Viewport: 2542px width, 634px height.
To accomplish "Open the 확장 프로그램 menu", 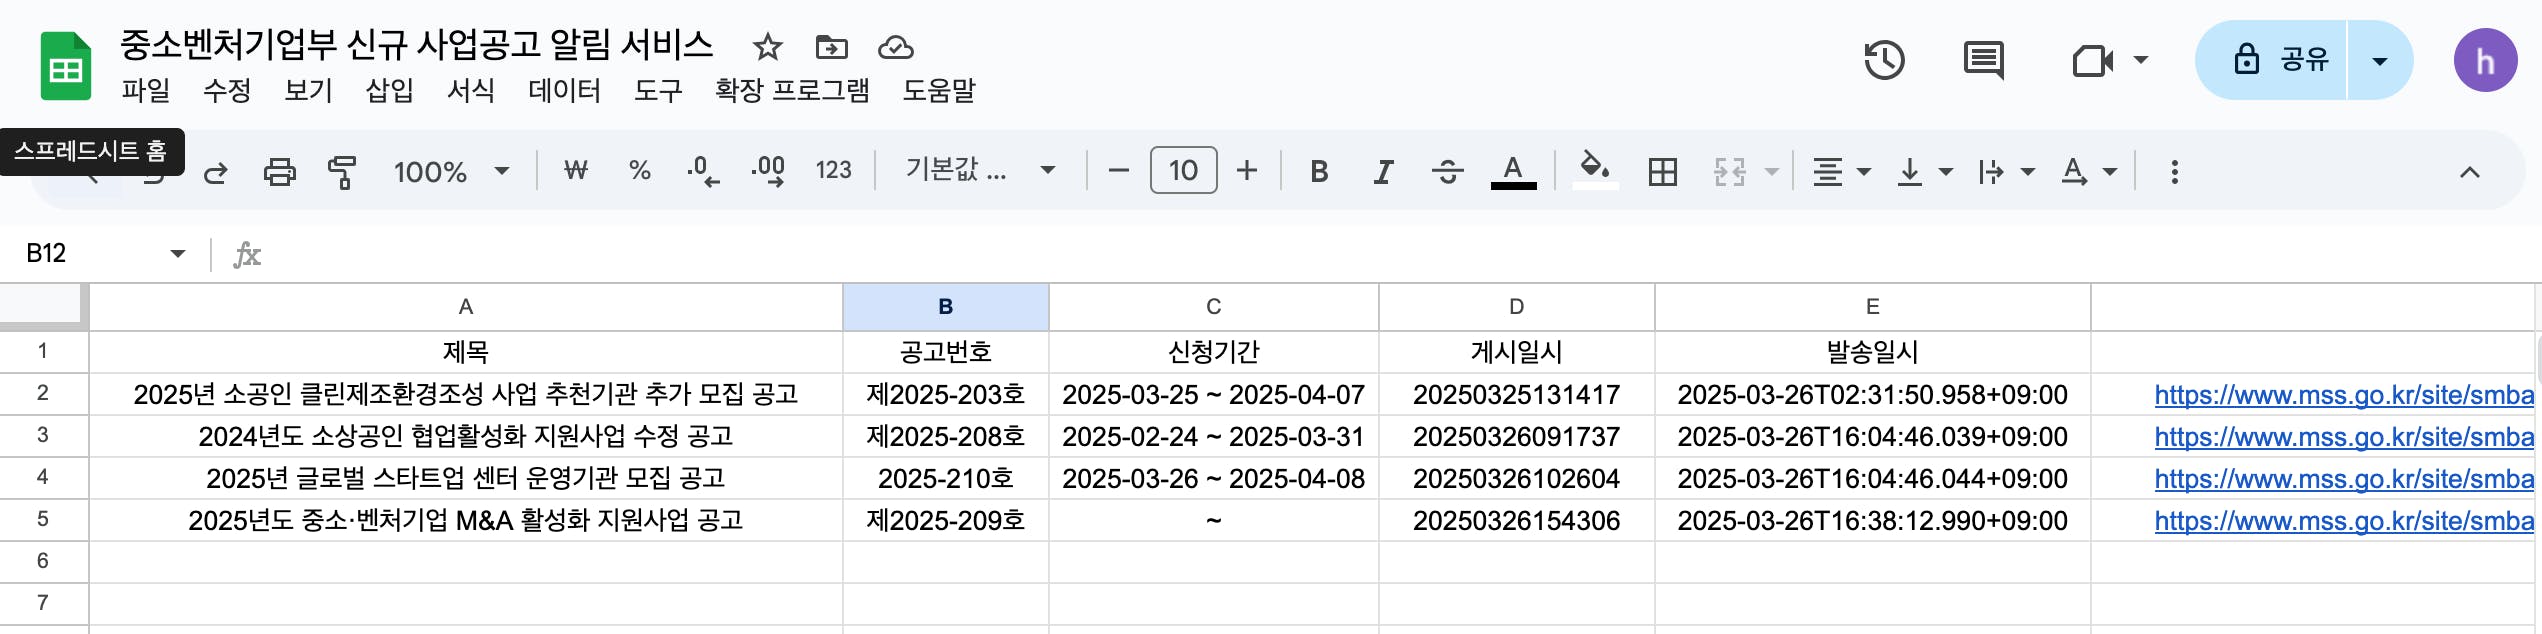I will pyautogui.click(x=792, y=91).
